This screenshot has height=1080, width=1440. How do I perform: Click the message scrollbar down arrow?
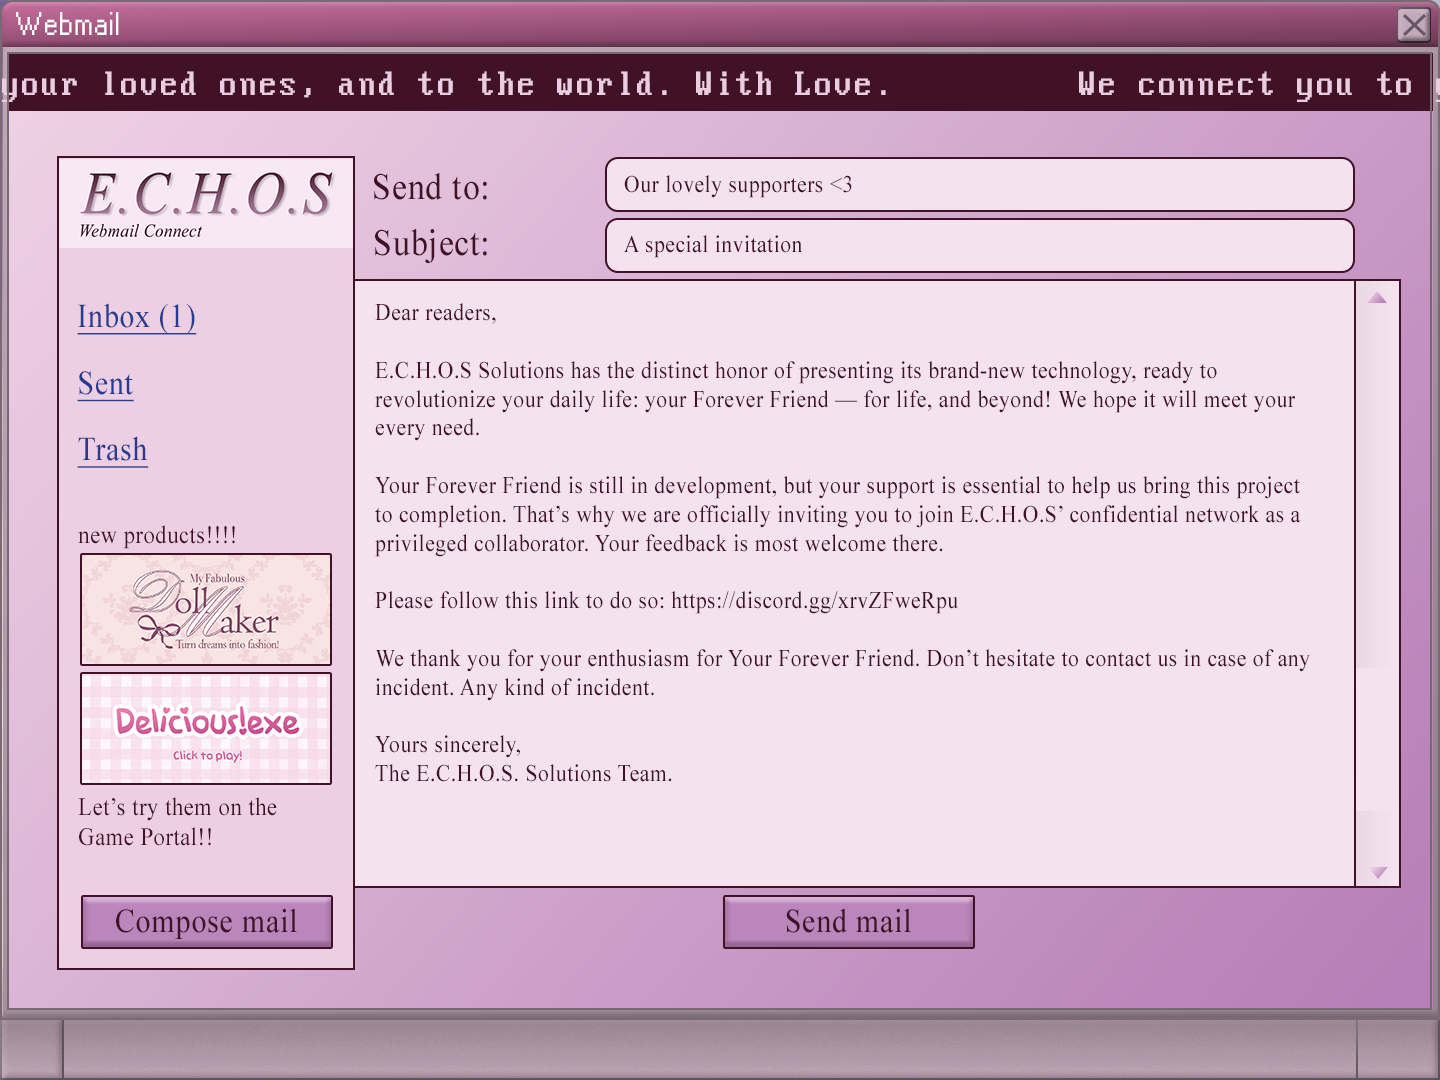click(x=1377, y=872)
